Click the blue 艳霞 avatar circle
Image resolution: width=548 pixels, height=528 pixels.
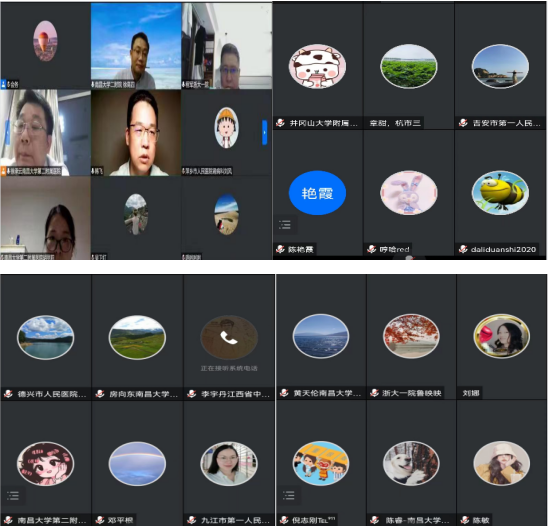(317, 193)
